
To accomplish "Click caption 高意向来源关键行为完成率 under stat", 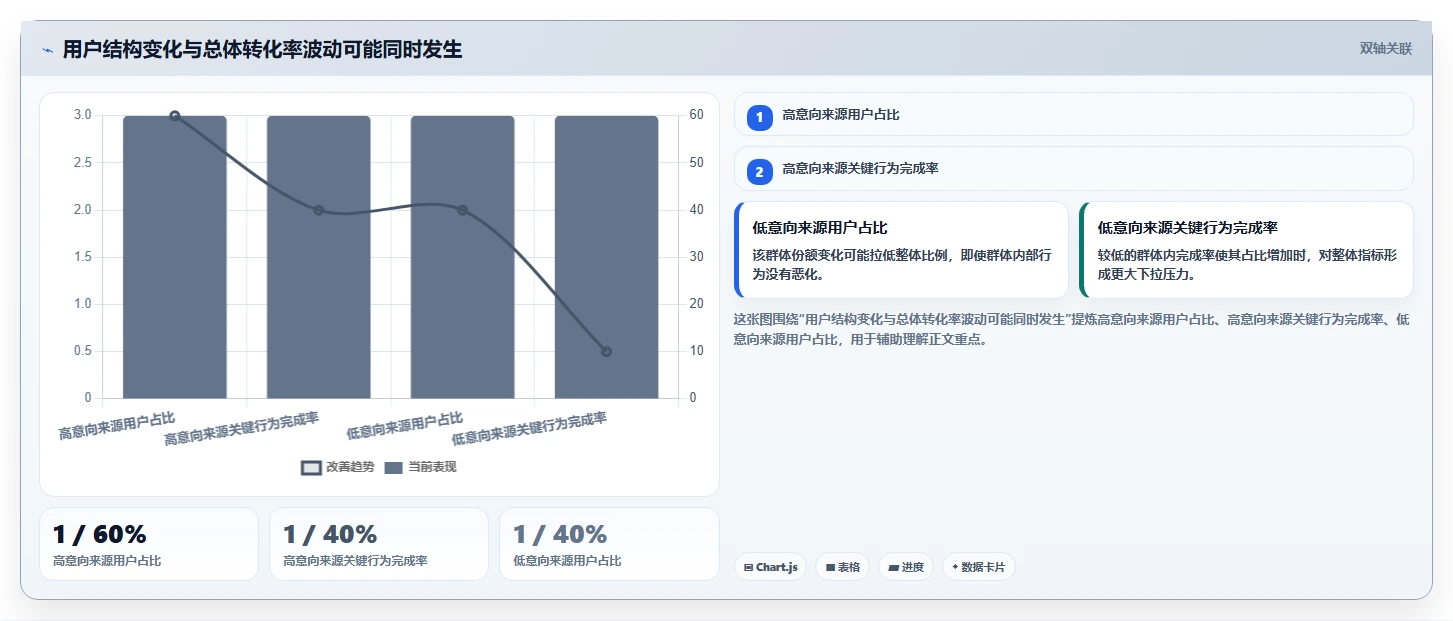I will [x=355, y=561].
